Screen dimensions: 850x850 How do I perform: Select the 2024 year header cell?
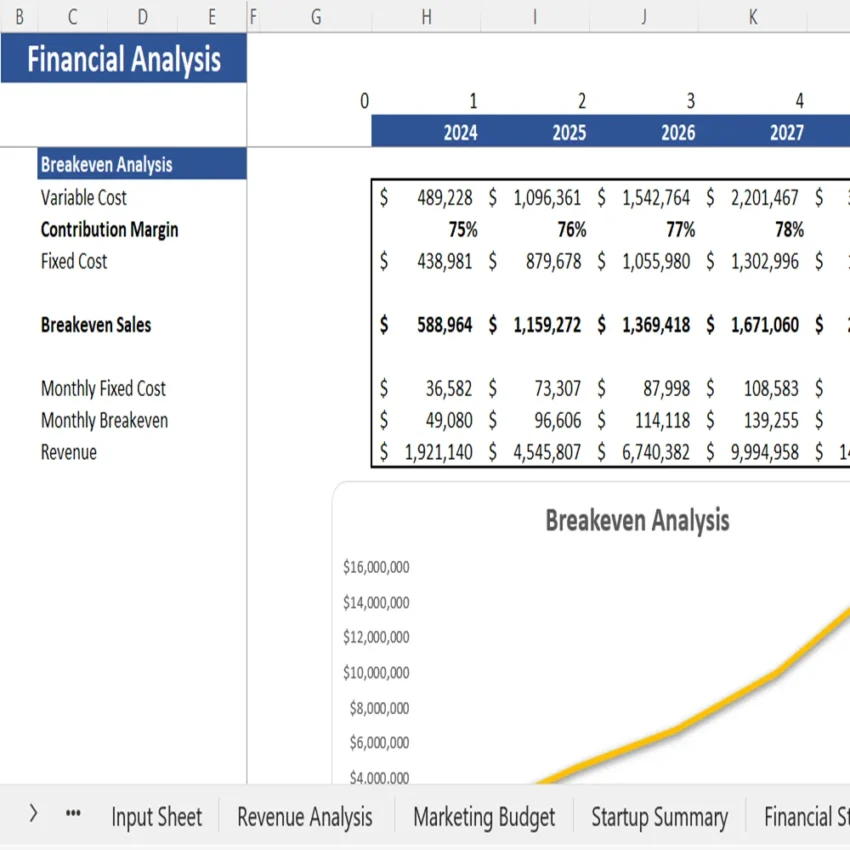(459, 132)
